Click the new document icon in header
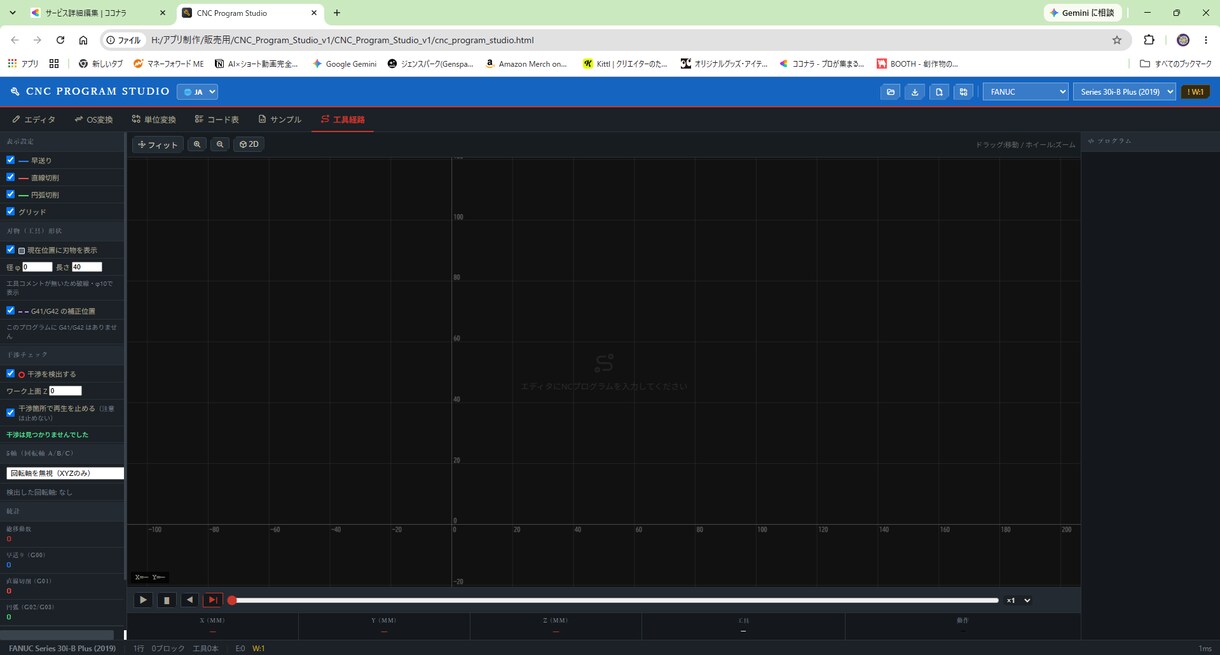Image resolution: width=1220 pixels, height=655 pixels. [939, 92]
